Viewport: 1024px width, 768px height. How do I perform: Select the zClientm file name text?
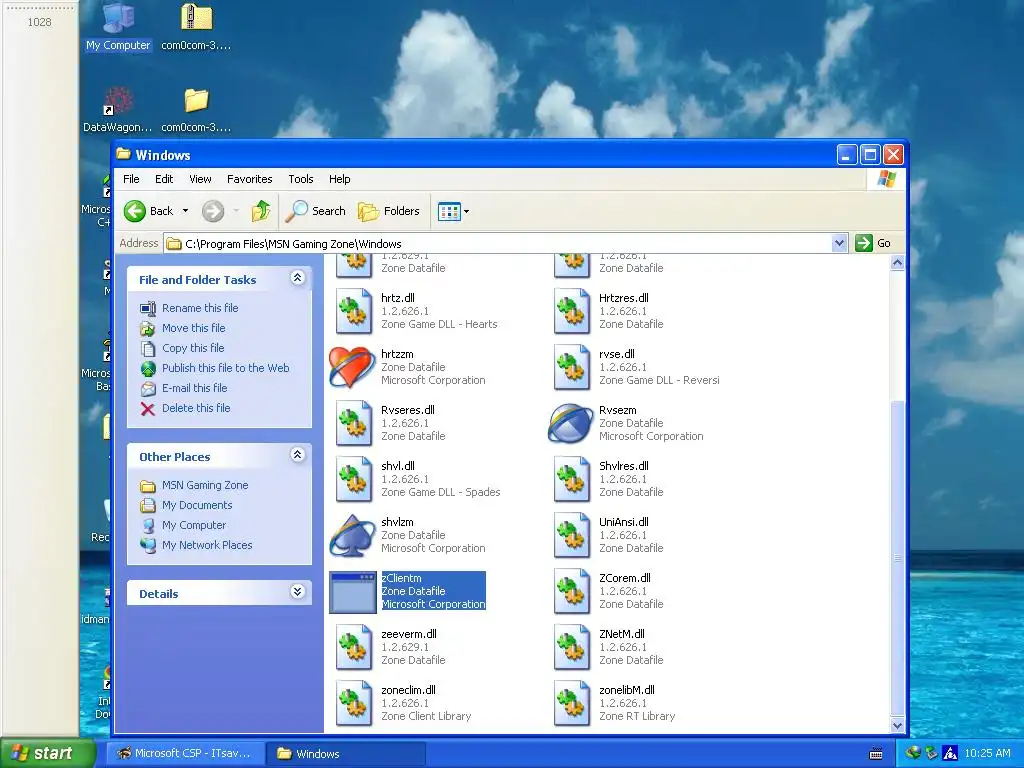402,578
